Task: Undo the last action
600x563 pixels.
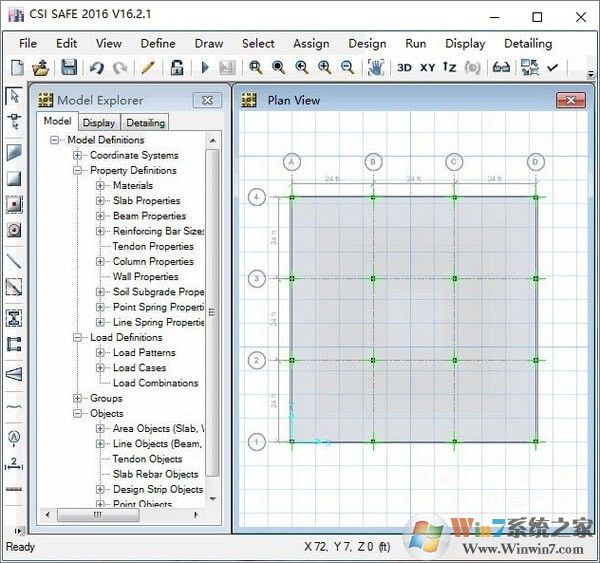Action: 97,68
